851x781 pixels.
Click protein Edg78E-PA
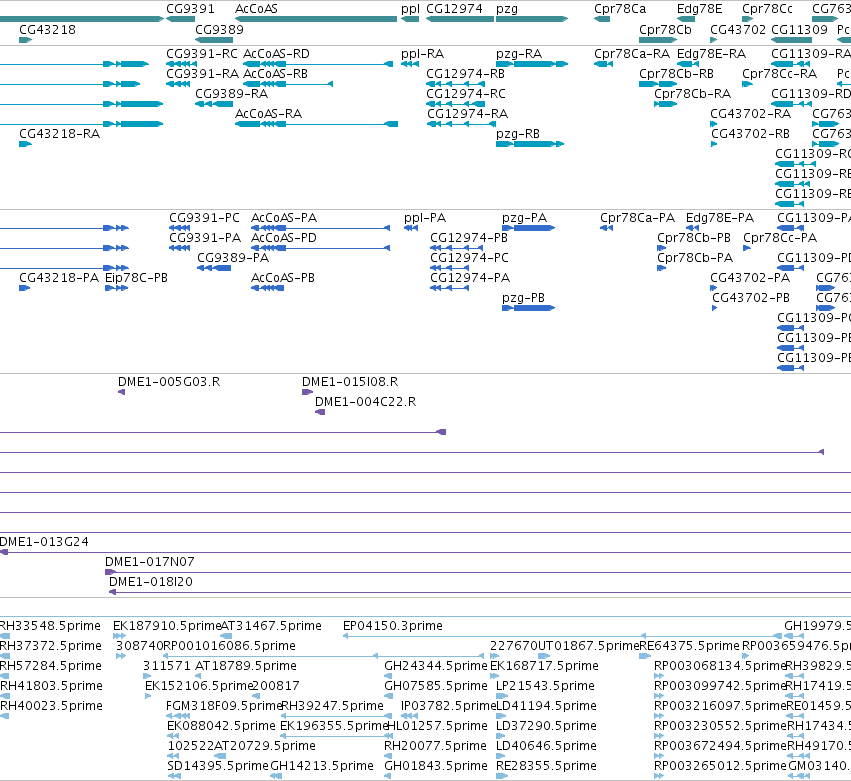click(720, 218)
